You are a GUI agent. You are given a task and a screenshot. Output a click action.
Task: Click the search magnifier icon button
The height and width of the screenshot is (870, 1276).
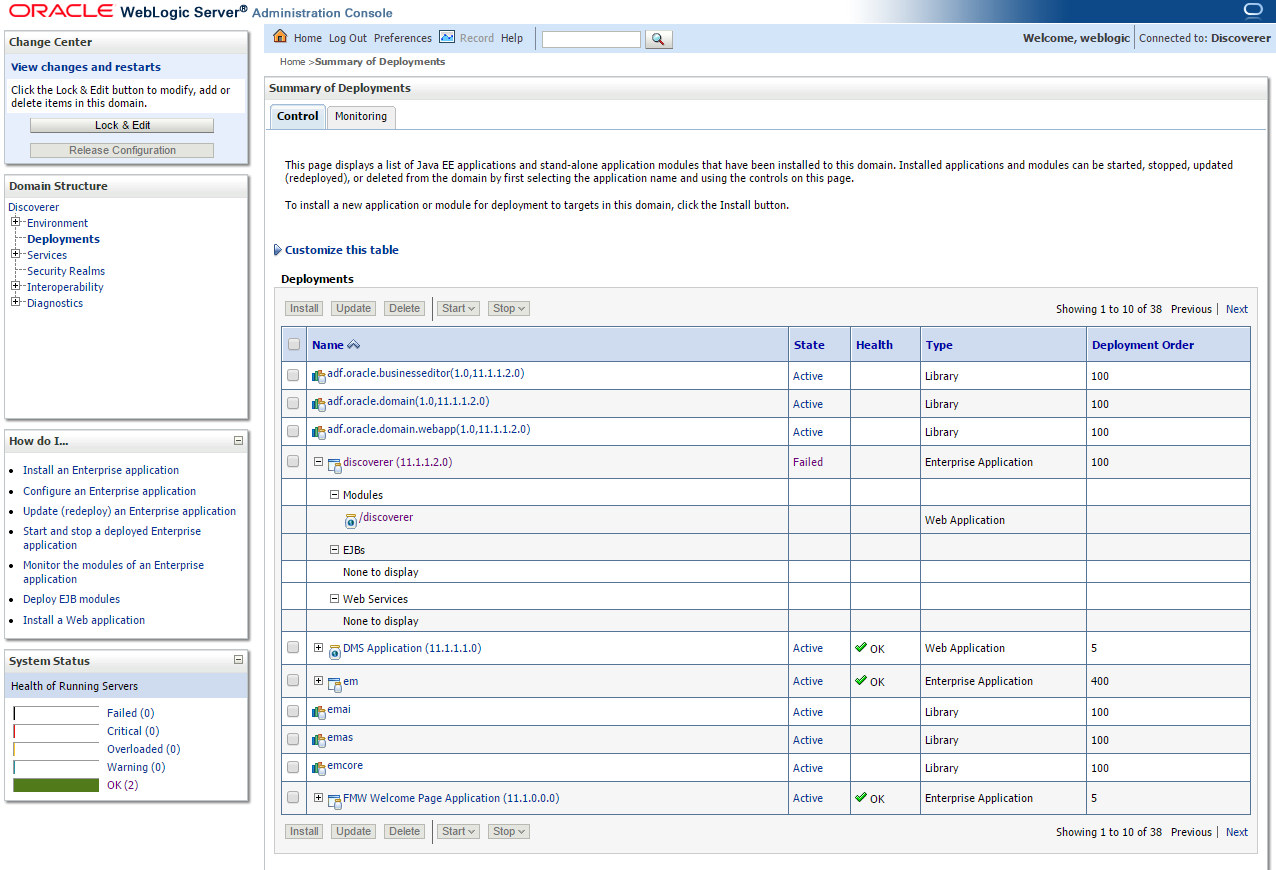pyautogui.click(x=659, y=39)
